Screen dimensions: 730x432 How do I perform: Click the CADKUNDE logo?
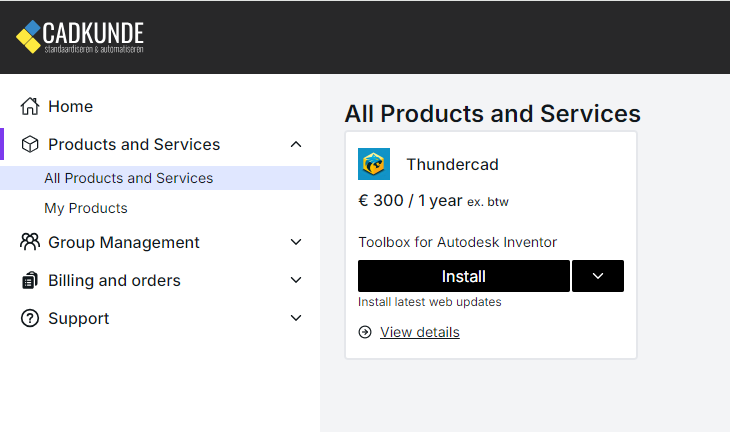tap(80, 37)
